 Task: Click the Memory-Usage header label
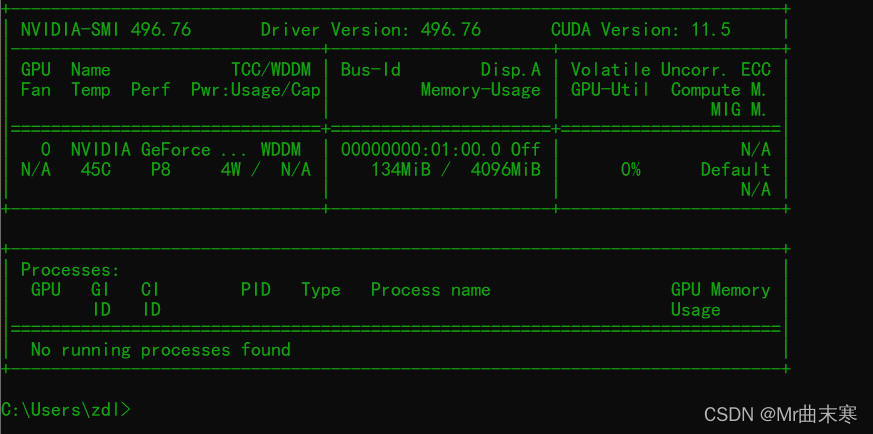tap(480, 90)
